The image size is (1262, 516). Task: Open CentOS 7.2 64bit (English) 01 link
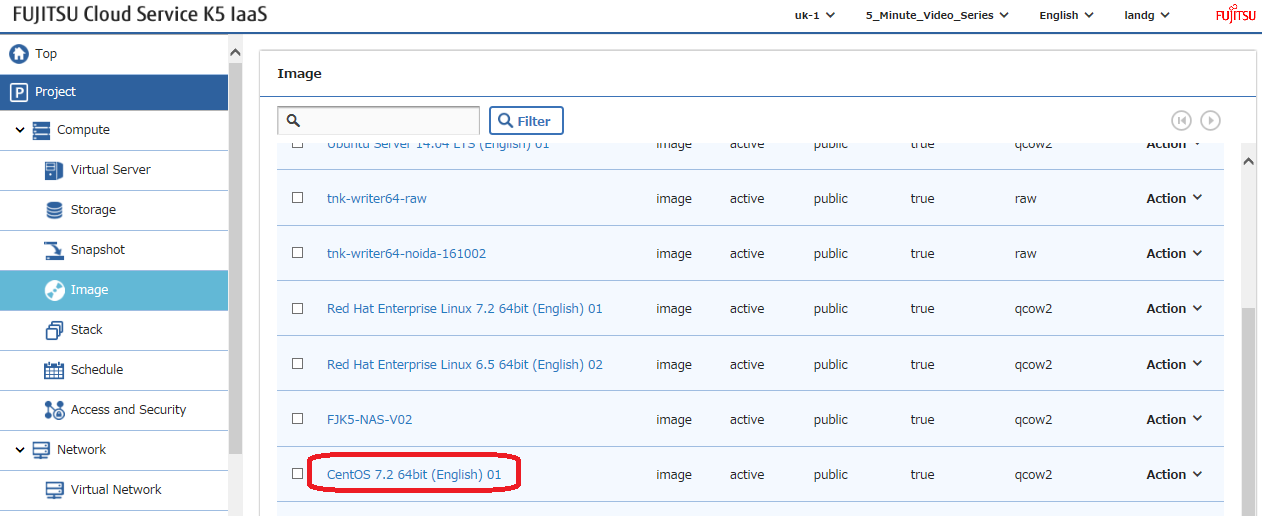(x=414, y=474)
